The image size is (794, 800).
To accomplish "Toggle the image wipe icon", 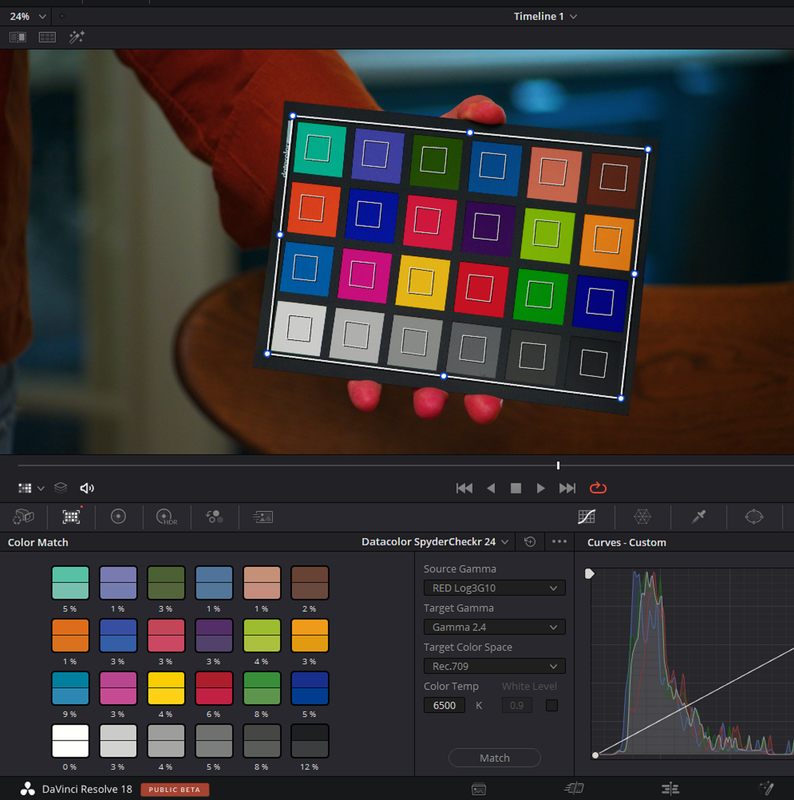I will coord(18,37).
